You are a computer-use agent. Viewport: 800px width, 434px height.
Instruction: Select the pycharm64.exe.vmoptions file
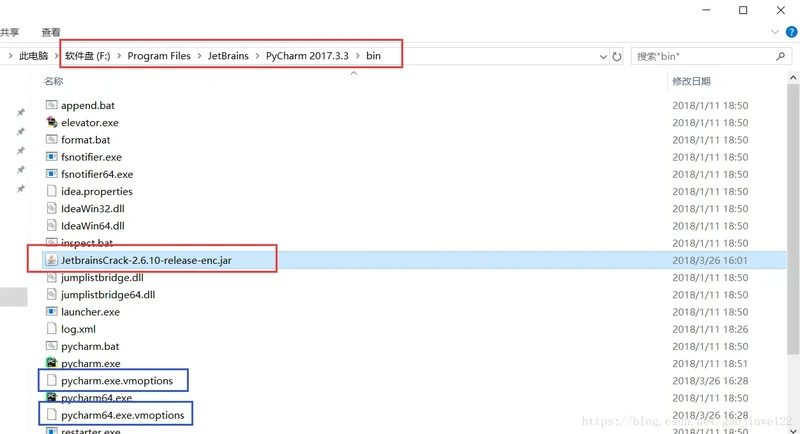coord(122,415)
